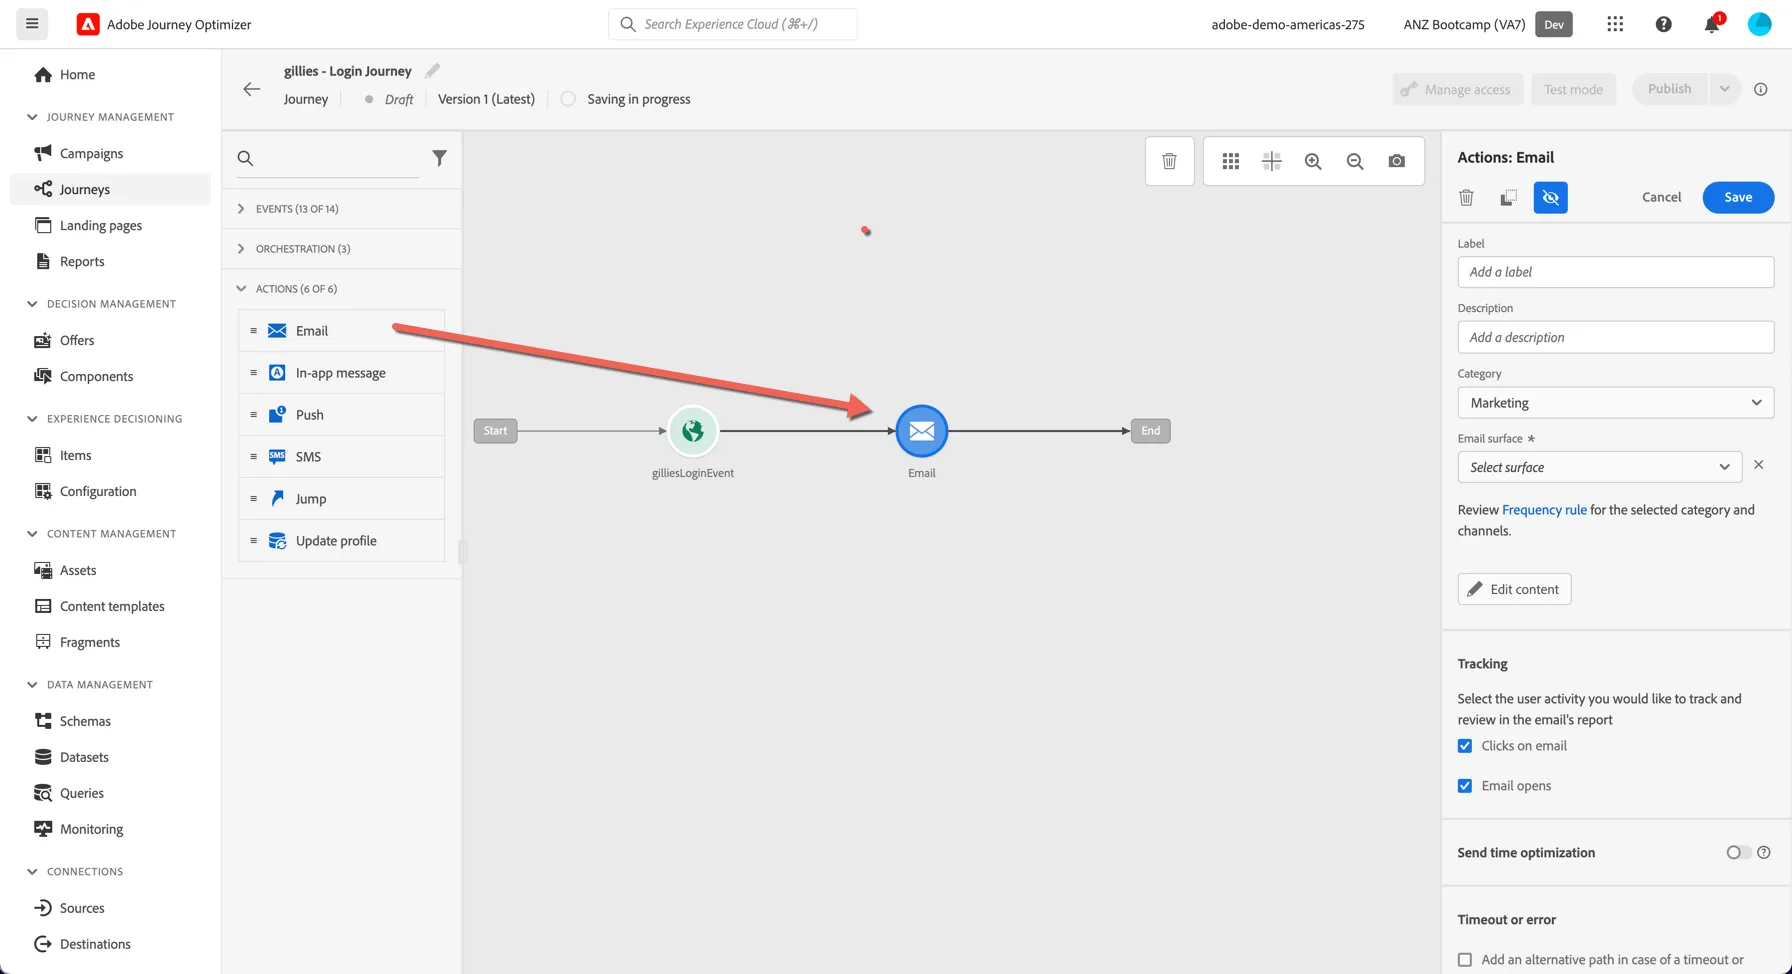Go back with the left arrow

251,89
